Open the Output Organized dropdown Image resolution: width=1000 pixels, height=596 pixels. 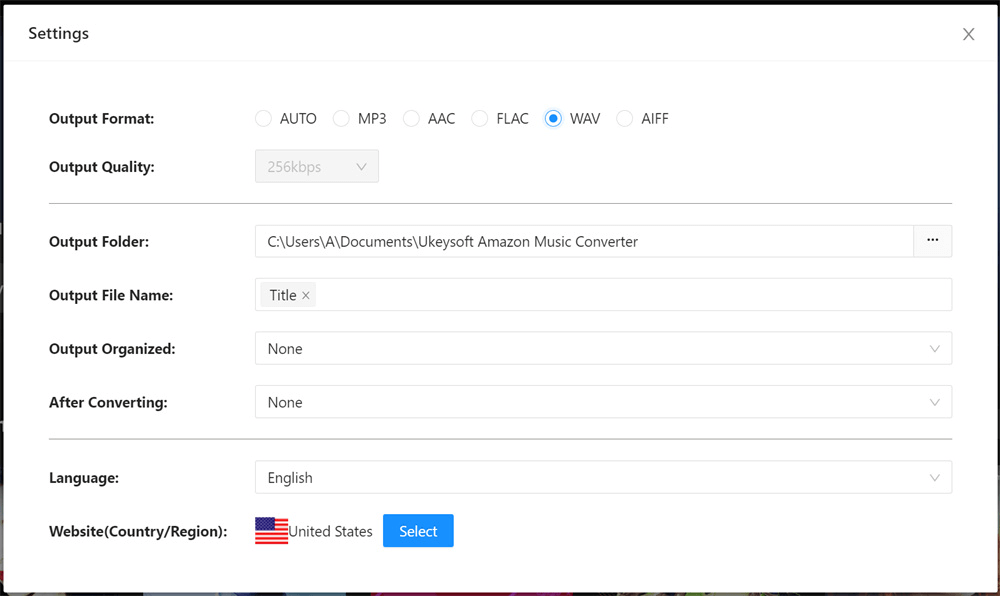click(x=600, y=348)
